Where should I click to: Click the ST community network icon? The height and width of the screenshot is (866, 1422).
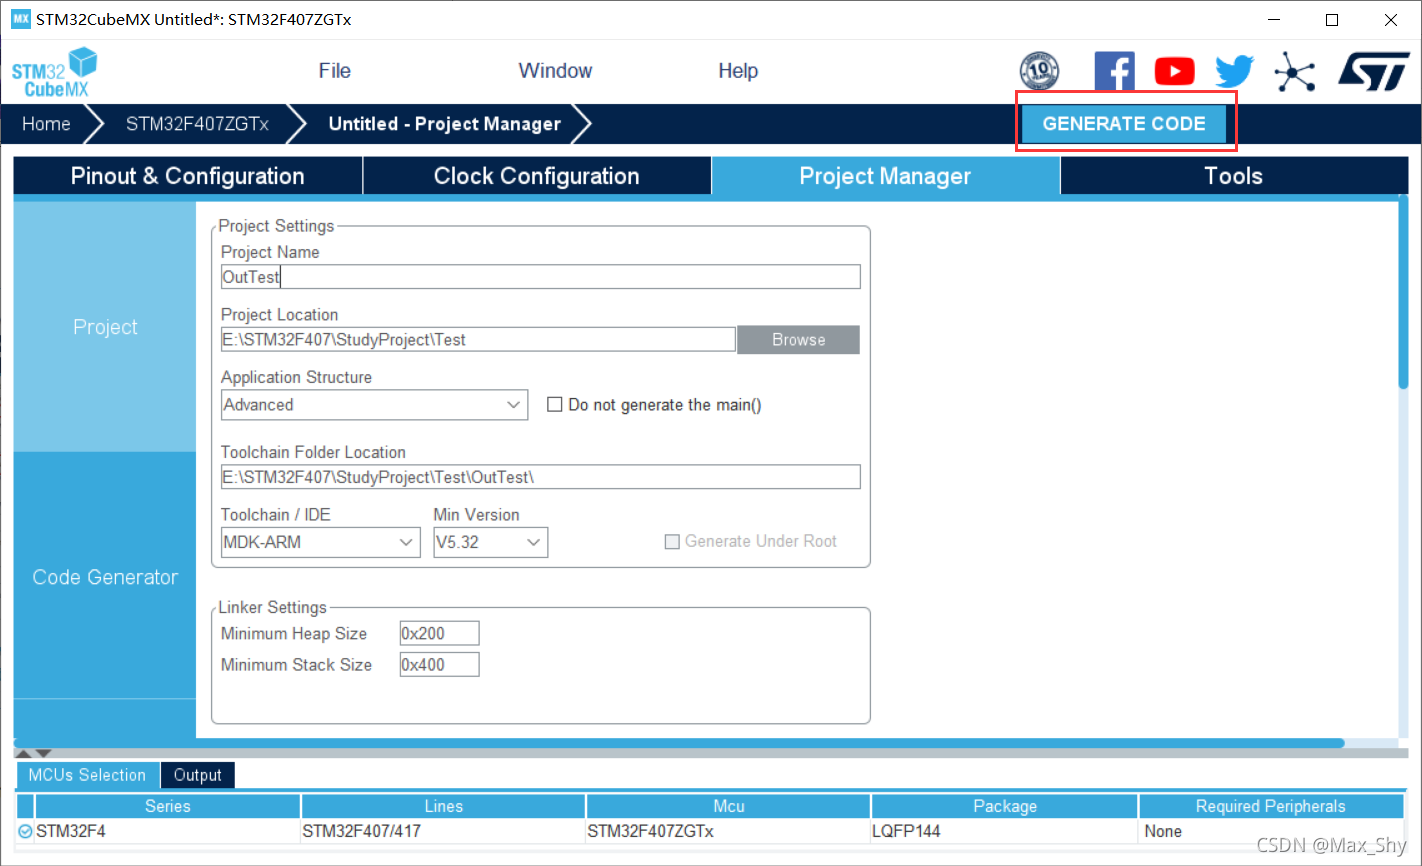point(1294,72)
